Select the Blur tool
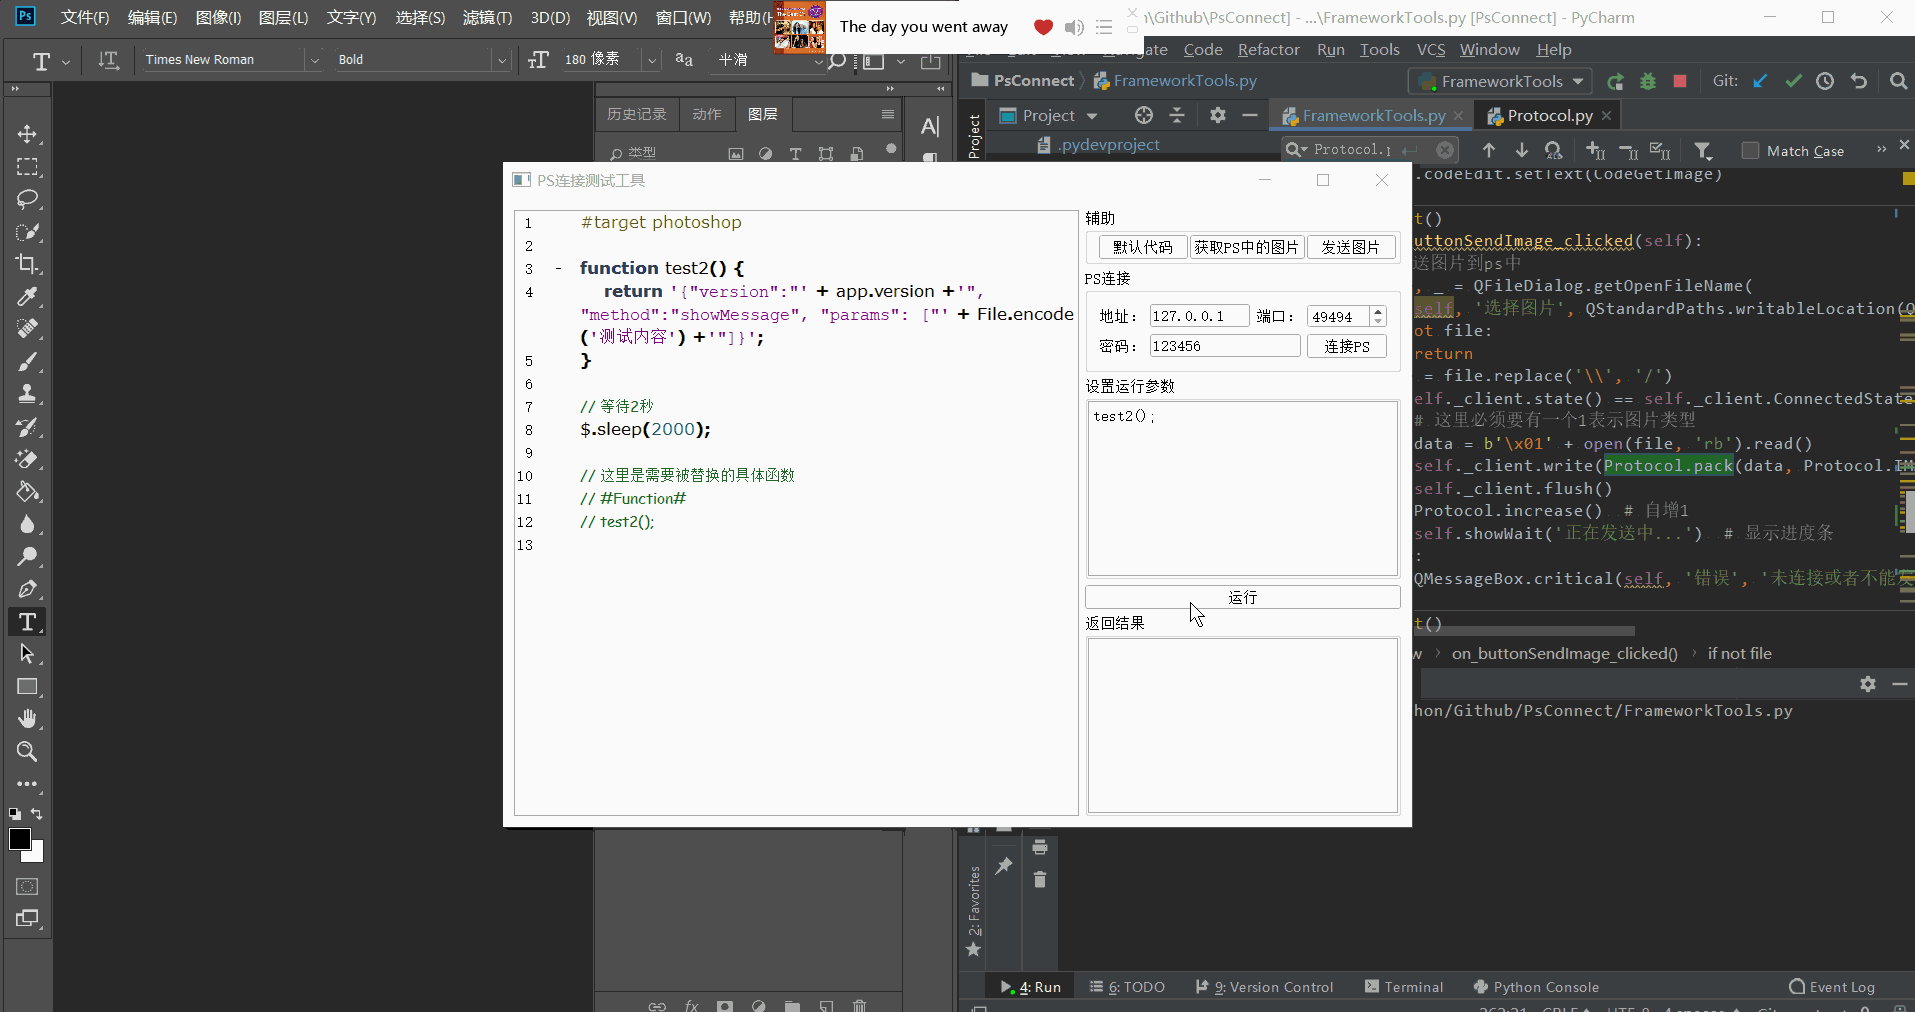The image size is (1915, 1012). click(x=27, y=524)
